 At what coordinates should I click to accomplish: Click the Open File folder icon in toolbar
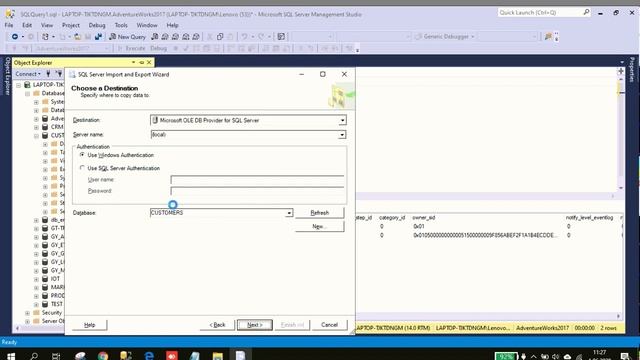(78, 37)
